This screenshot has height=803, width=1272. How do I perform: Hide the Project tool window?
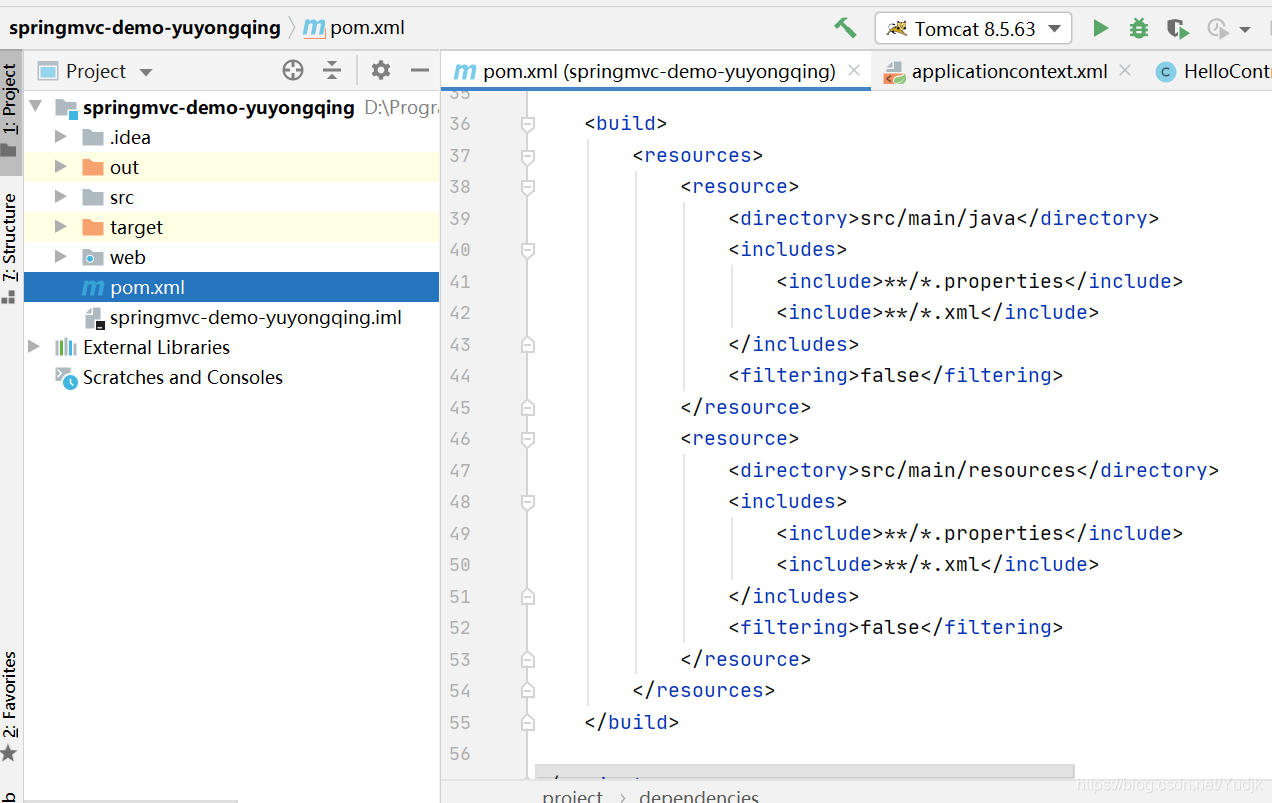[420, 70]
